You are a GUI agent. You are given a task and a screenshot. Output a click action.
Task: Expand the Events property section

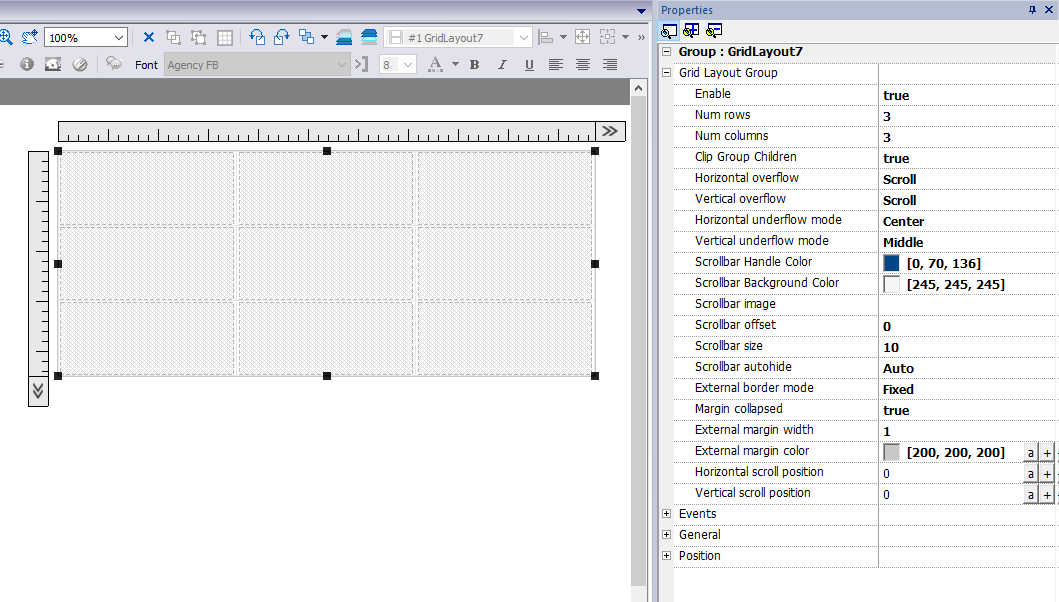coord(667,514)
